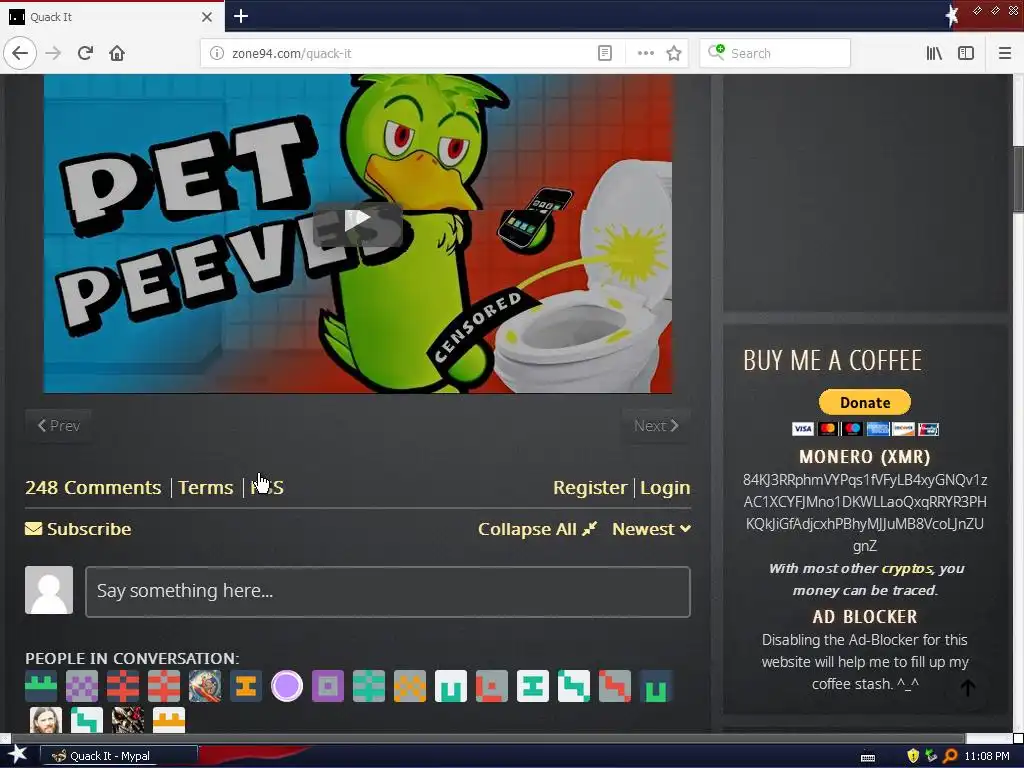Select Quack It - Mypal taskbar button
This screenshot has height=768, width=1024.
click(x=118, y=756)
